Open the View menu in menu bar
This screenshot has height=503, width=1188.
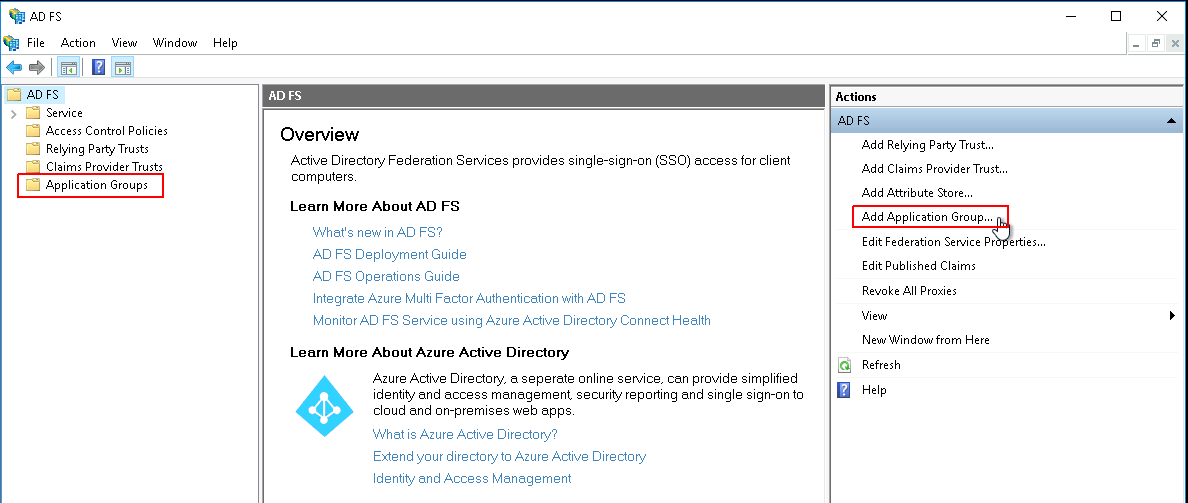[124, 43]
